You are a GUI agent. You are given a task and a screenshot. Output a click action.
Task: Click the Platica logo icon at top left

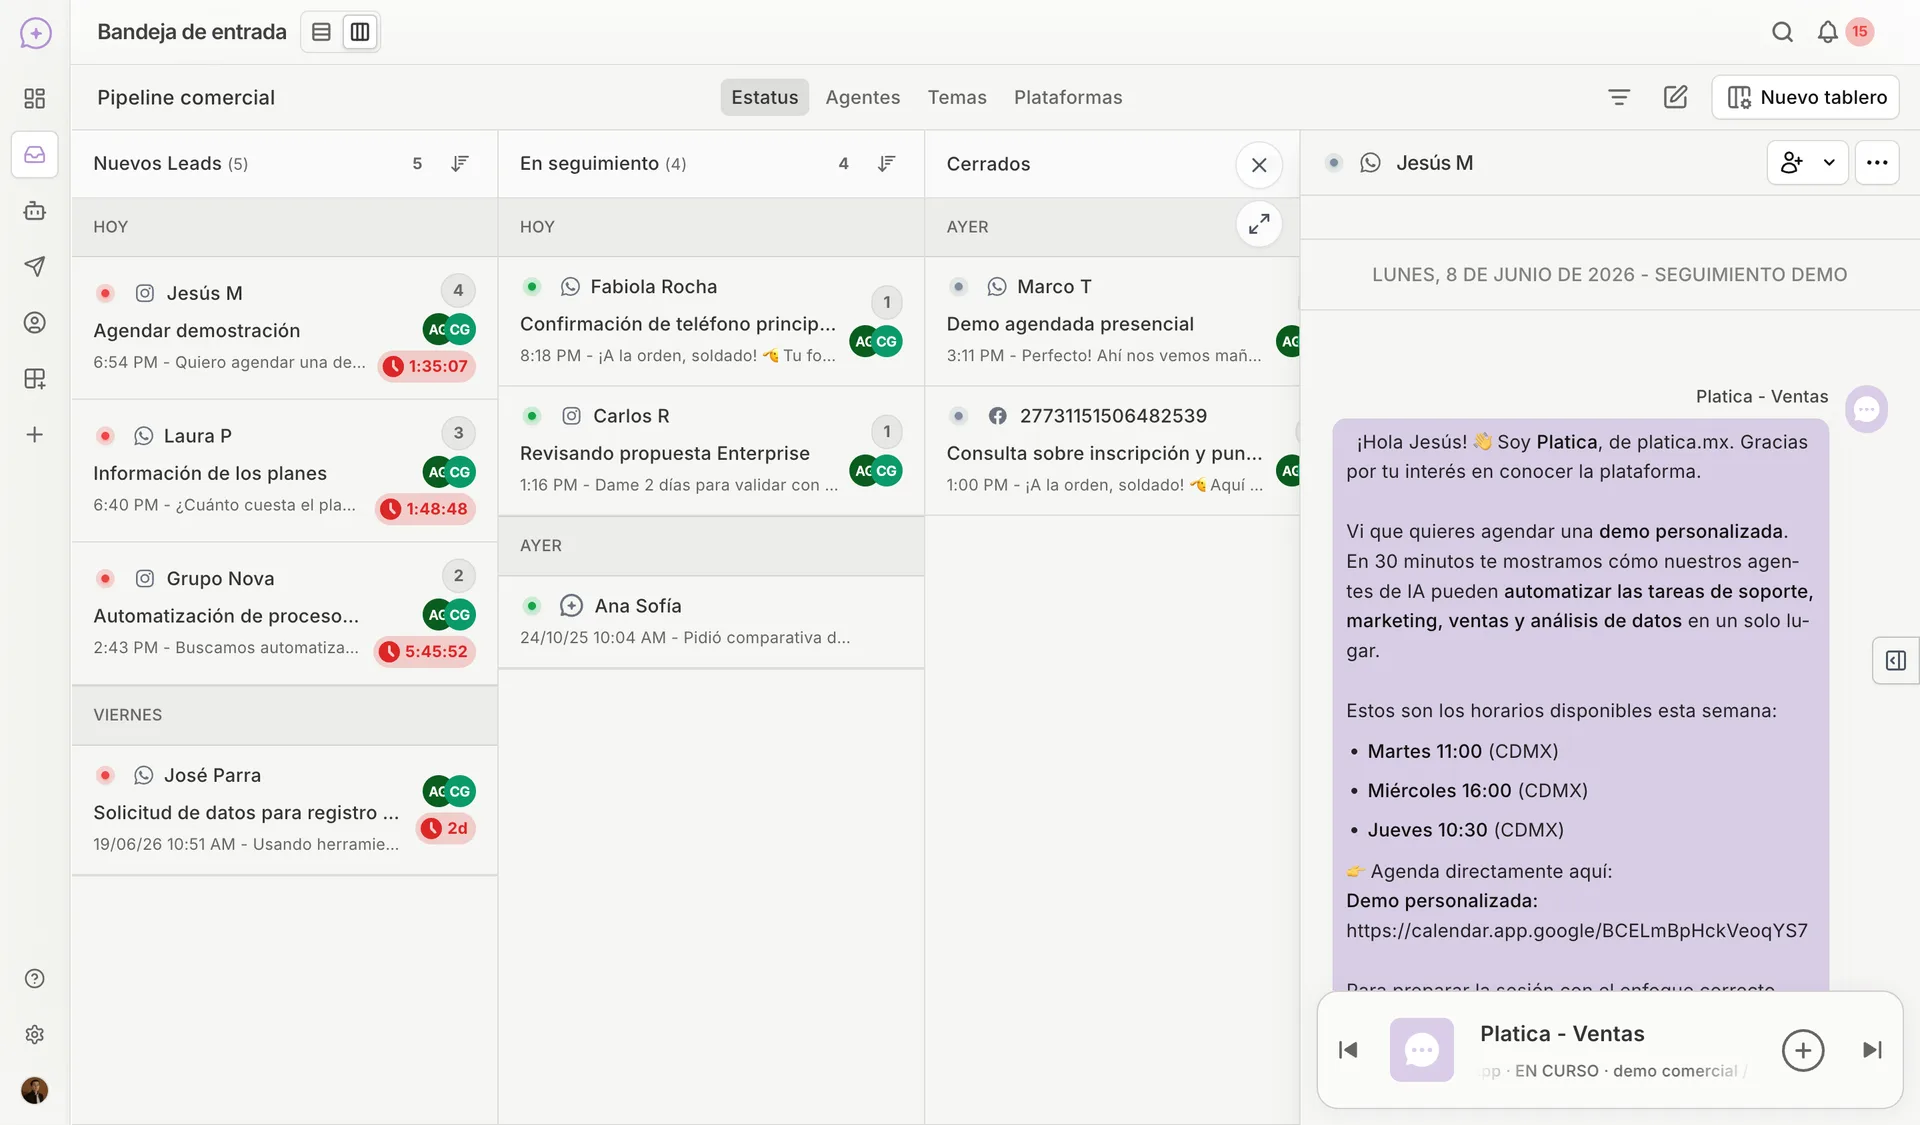35,33
